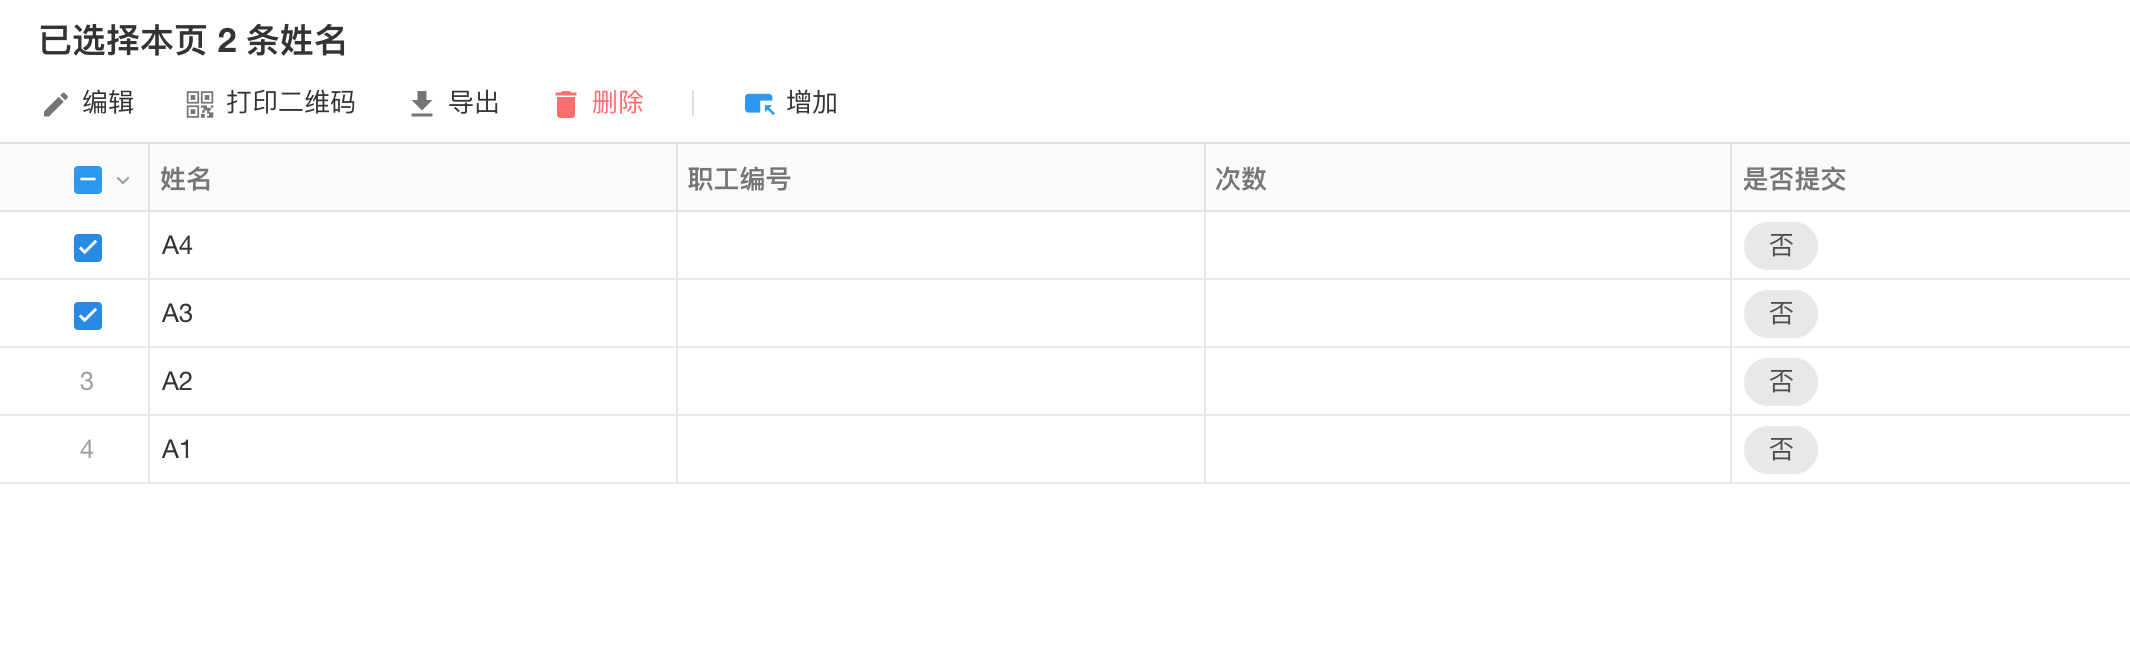This screenshot has width=2130, height=658.
Task: Uncheck the checkbox on row A4
Action: [87, 246]
